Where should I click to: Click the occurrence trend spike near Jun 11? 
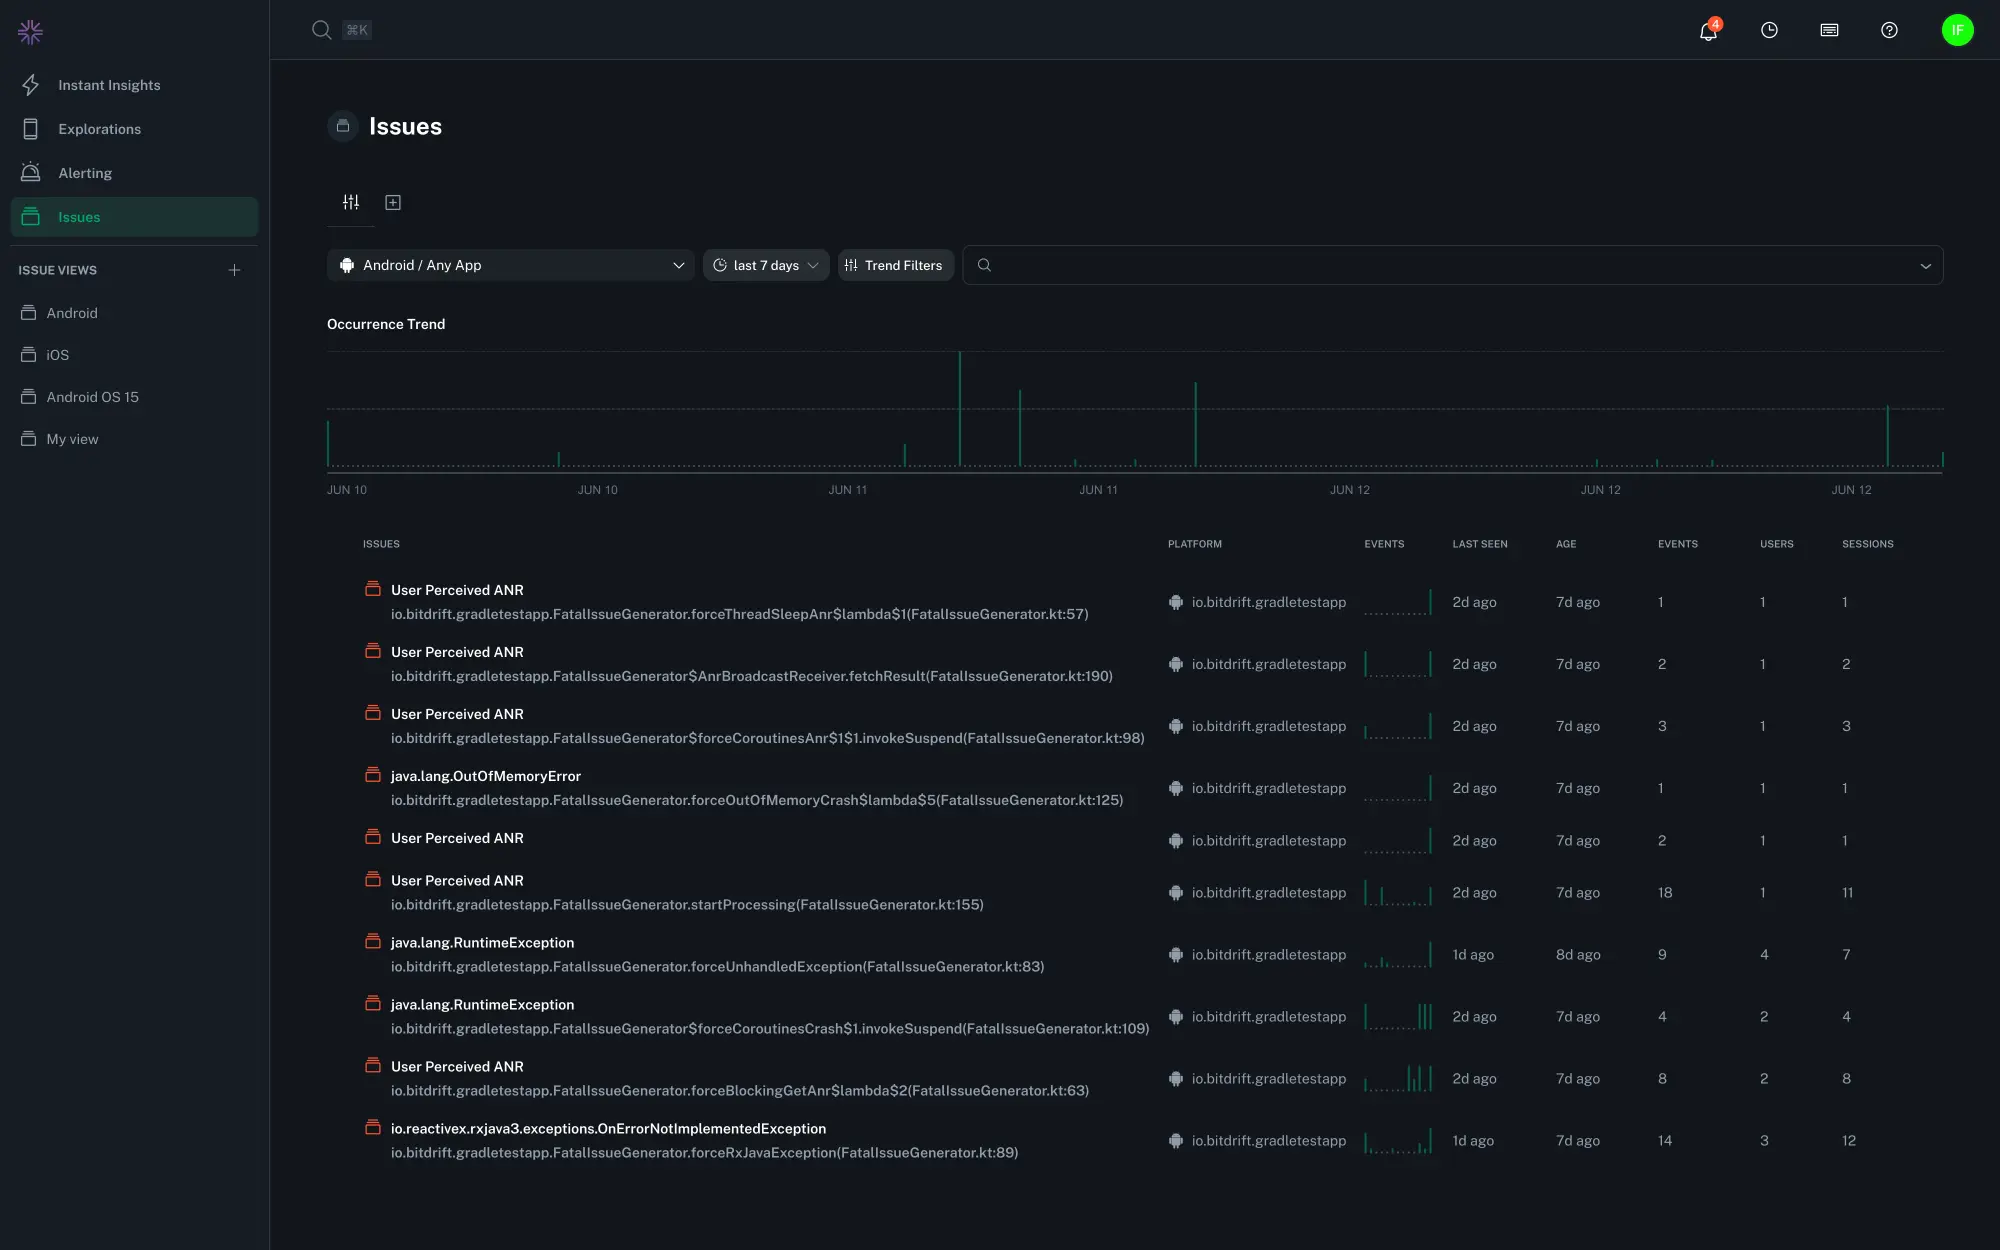pyautogui.click(x=961, y=410)
